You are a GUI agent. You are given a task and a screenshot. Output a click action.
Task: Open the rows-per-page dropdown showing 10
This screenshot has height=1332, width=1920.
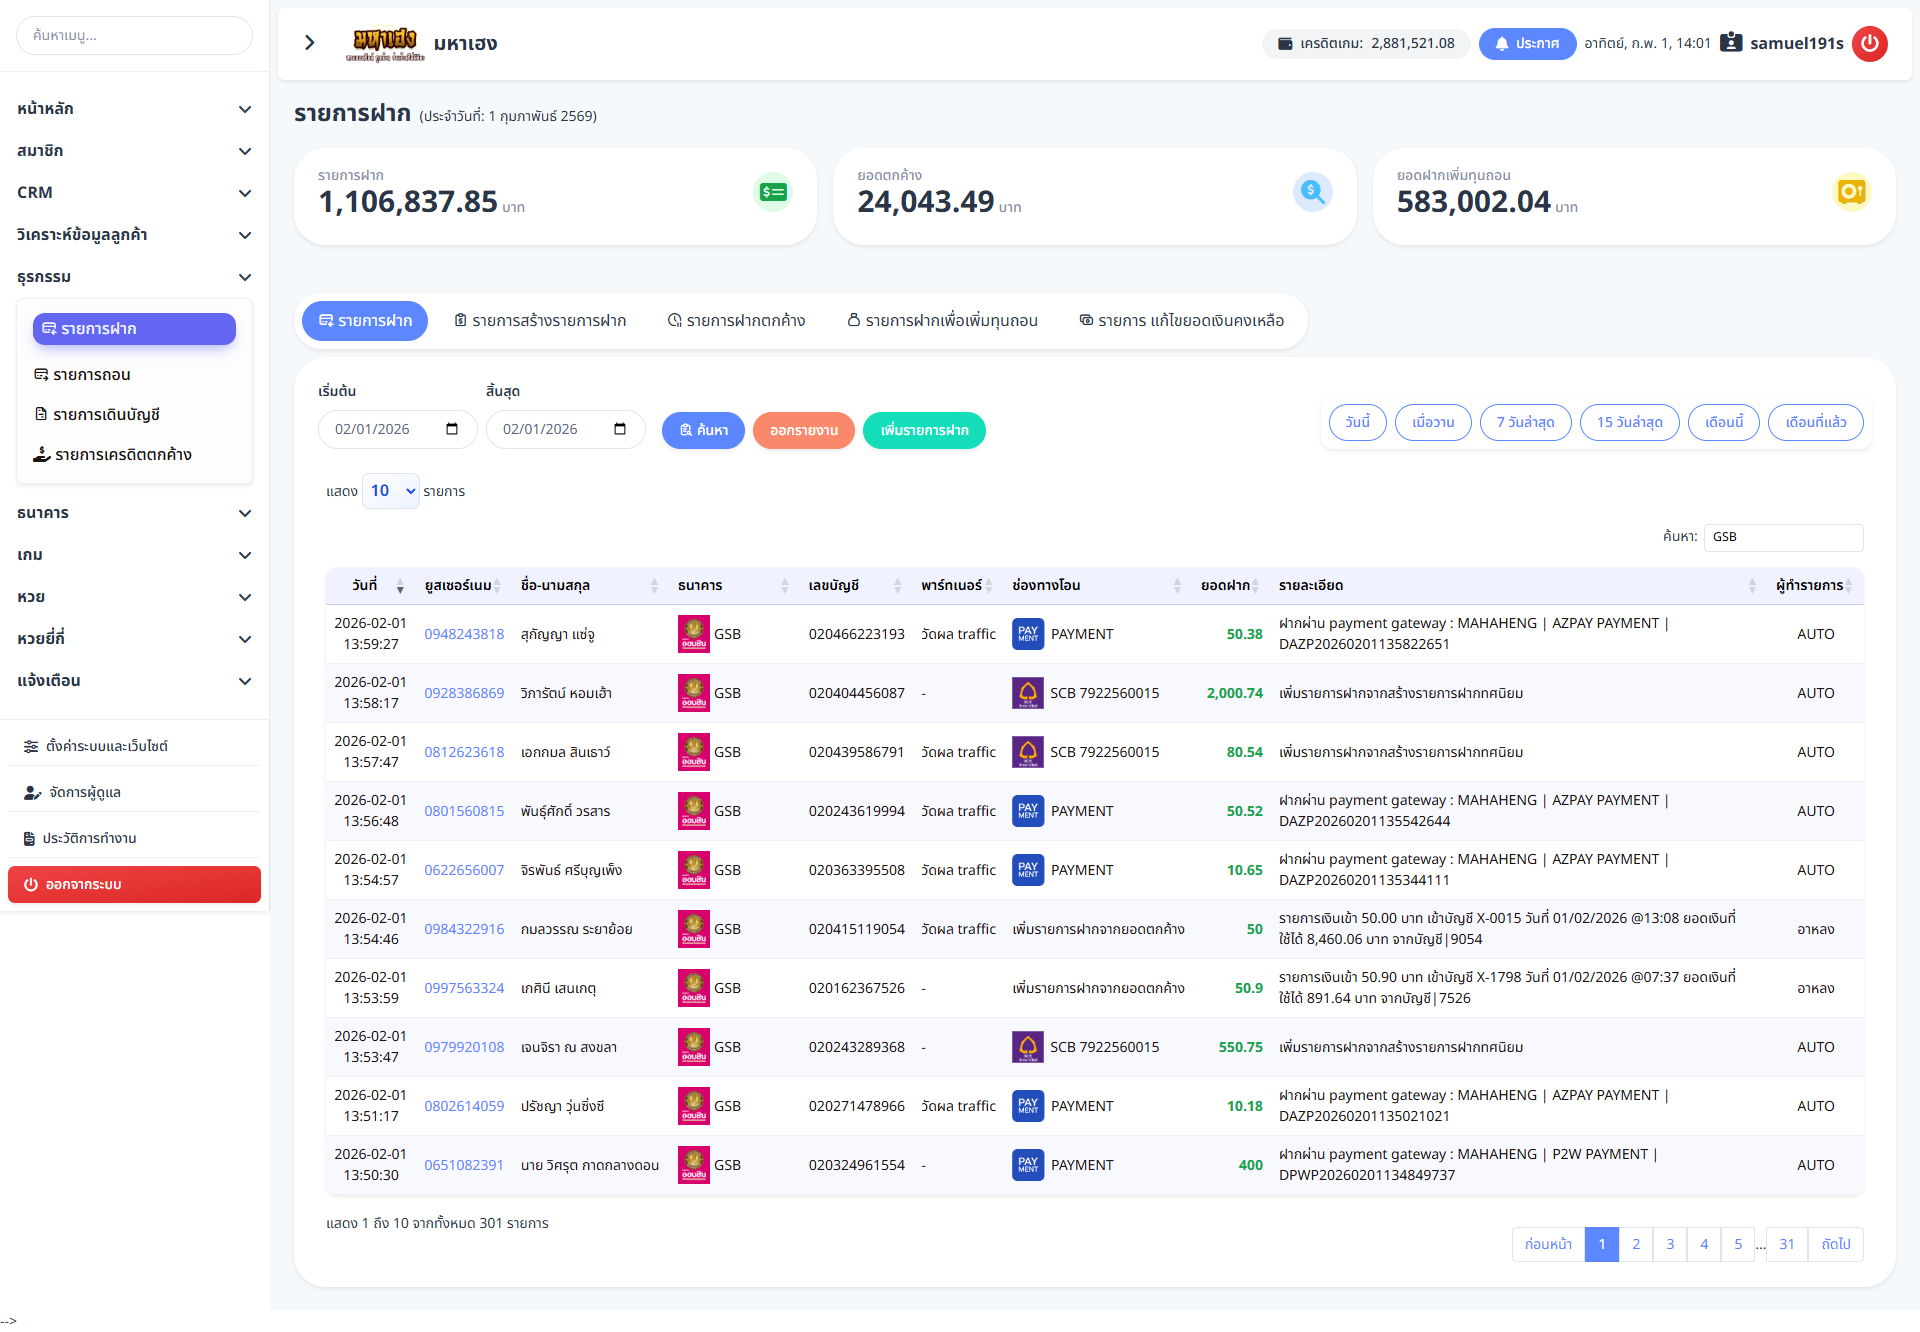point(391,491)
